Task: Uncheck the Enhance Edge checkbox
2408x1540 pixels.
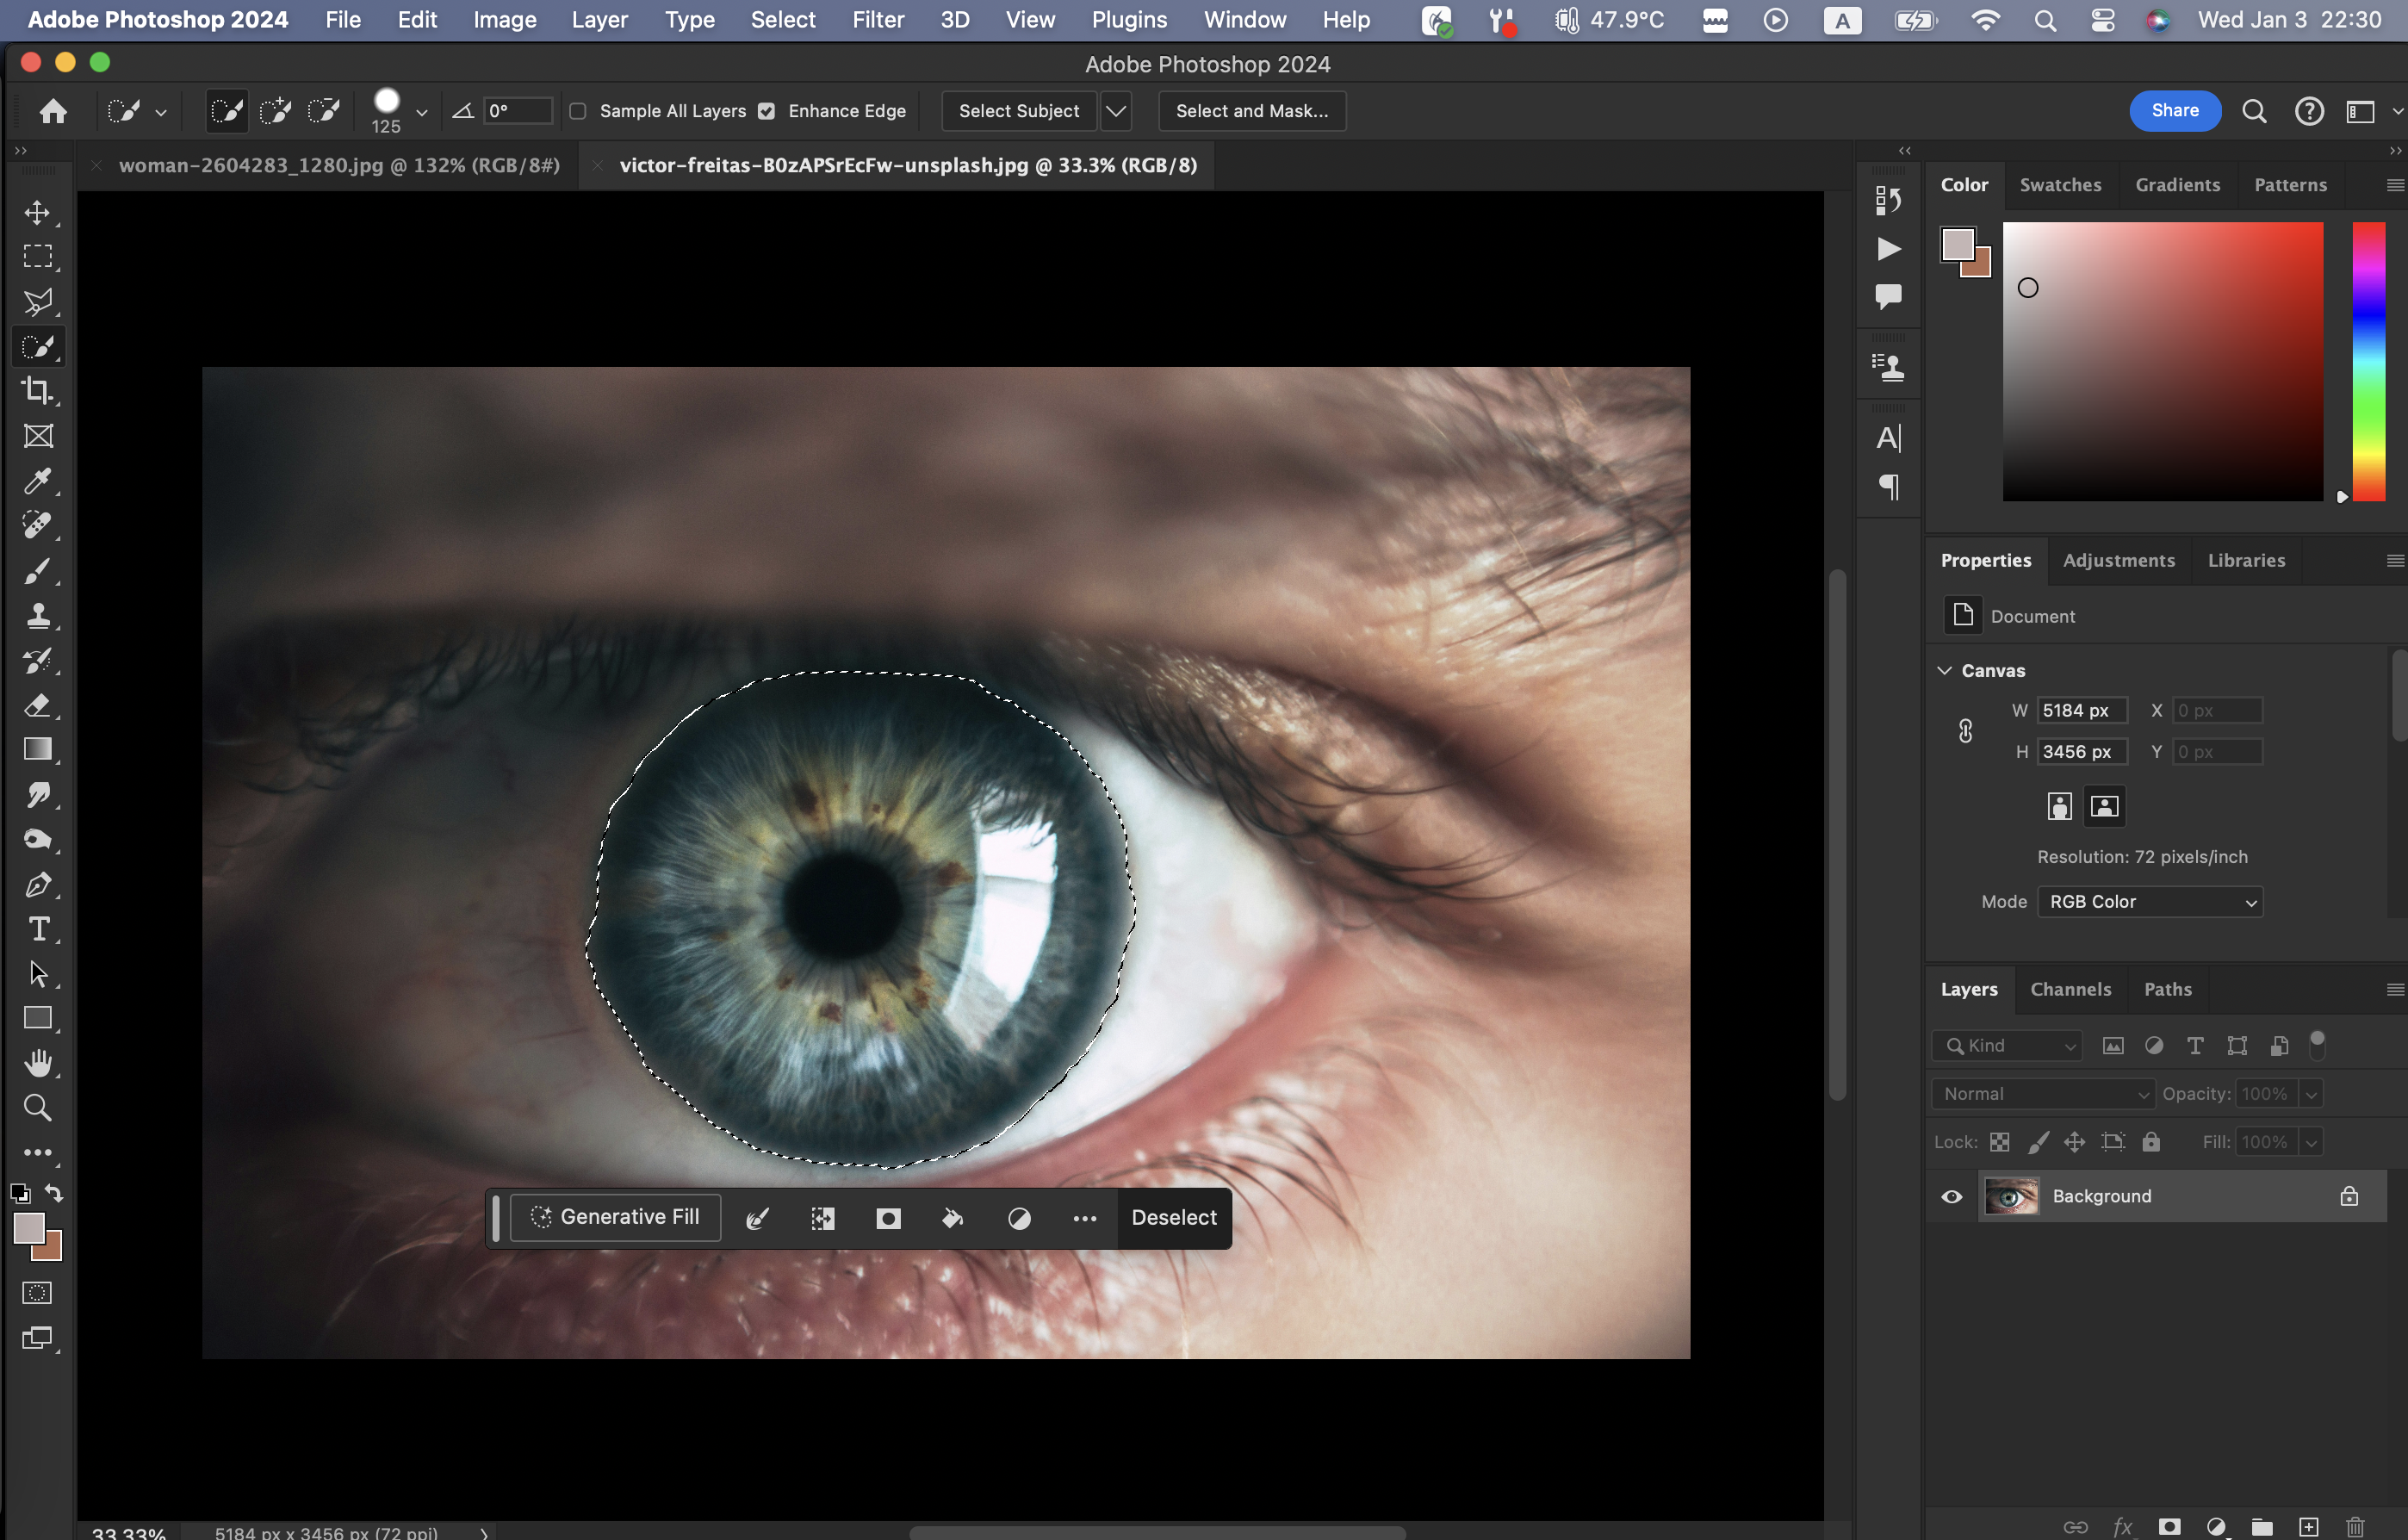Action: click(x=767, y=111)
